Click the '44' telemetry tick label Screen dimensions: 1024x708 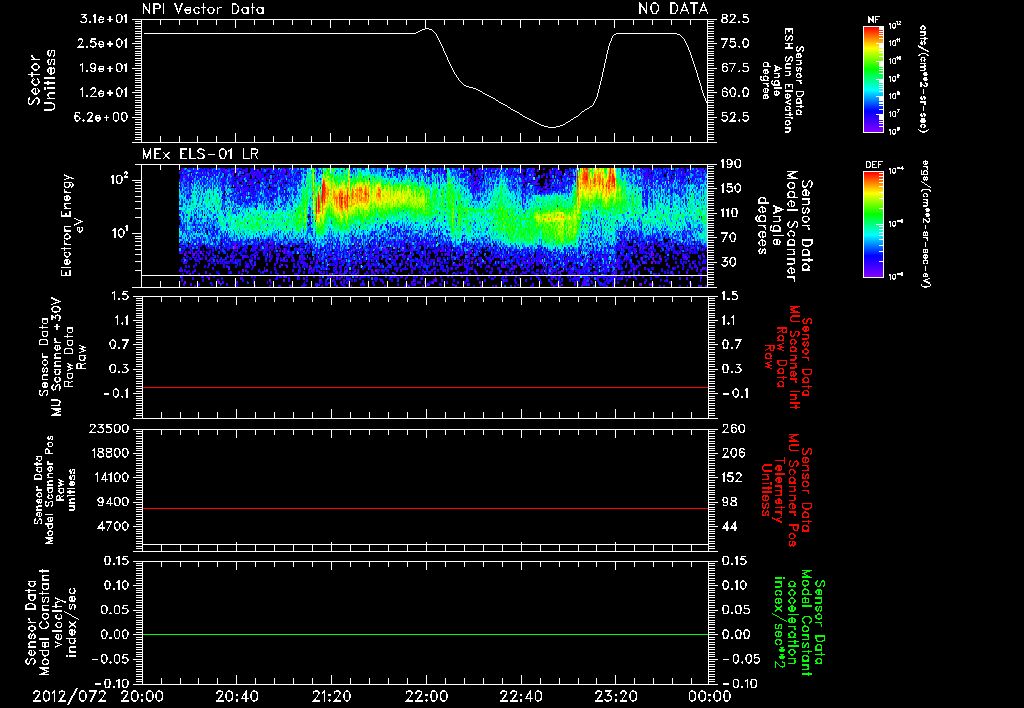pyautogui.click(x=730, y=526)
